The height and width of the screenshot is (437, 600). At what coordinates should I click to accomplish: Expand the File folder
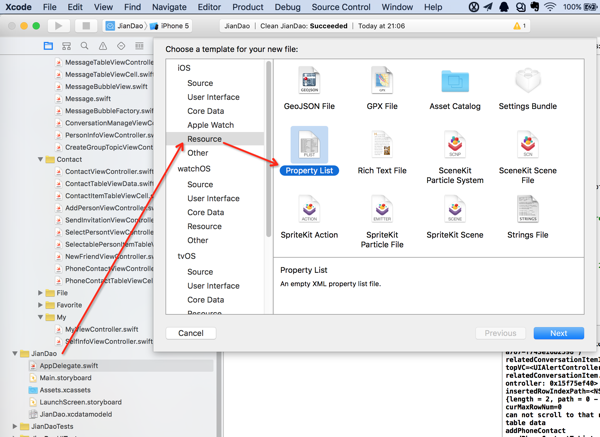[x=40, y=293]
